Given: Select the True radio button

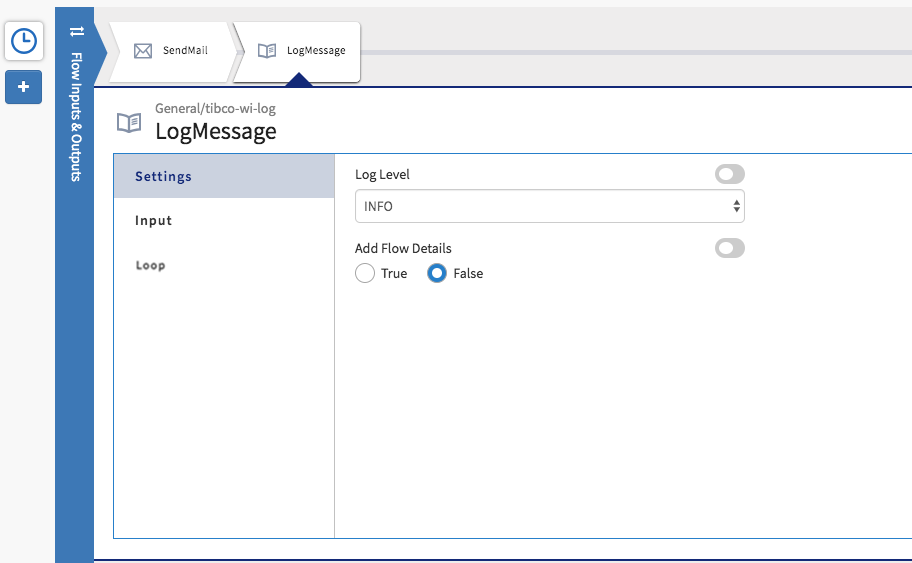Looking at the screenshot, I should click(365, 273).
